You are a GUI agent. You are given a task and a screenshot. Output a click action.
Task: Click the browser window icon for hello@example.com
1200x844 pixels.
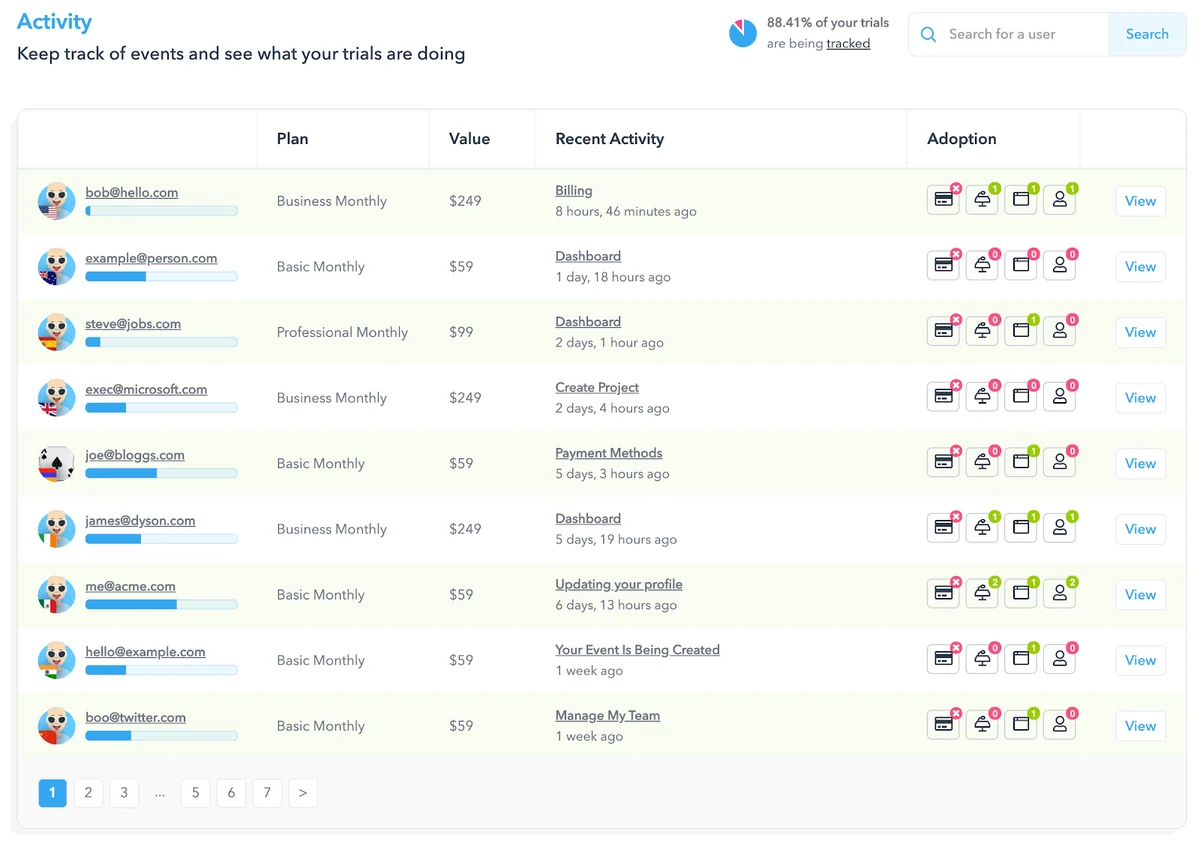pos(1021,660)
